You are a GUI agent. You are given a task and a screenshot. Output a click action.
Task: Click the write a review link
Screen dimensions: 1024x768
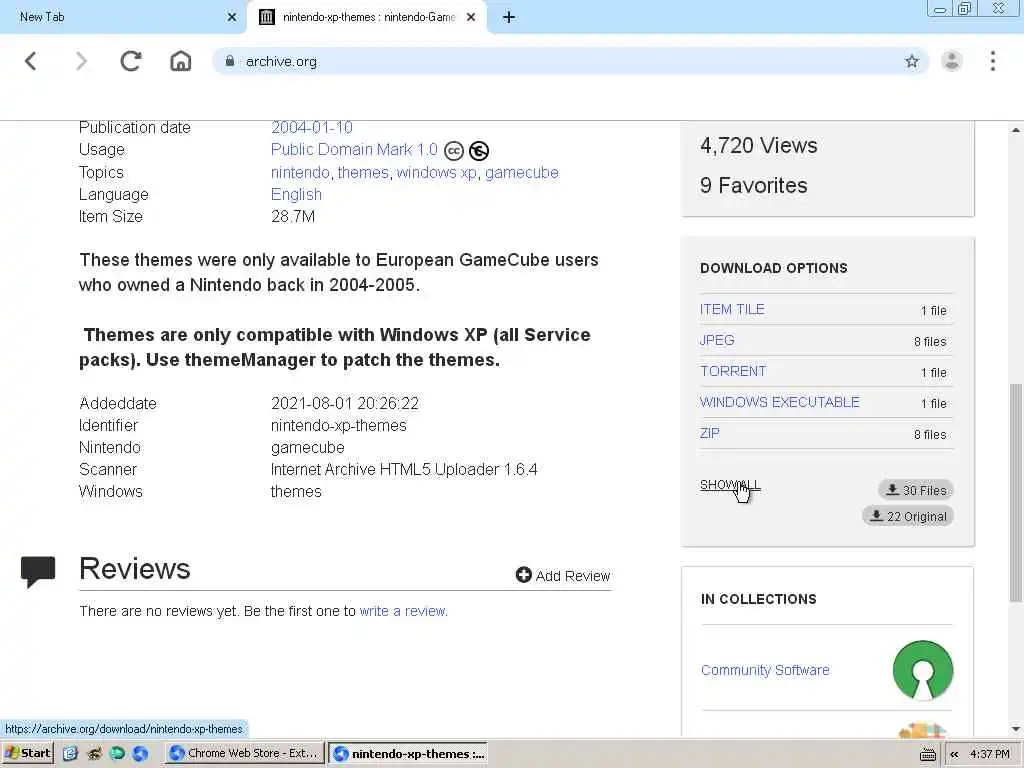(x=403, y=611)
